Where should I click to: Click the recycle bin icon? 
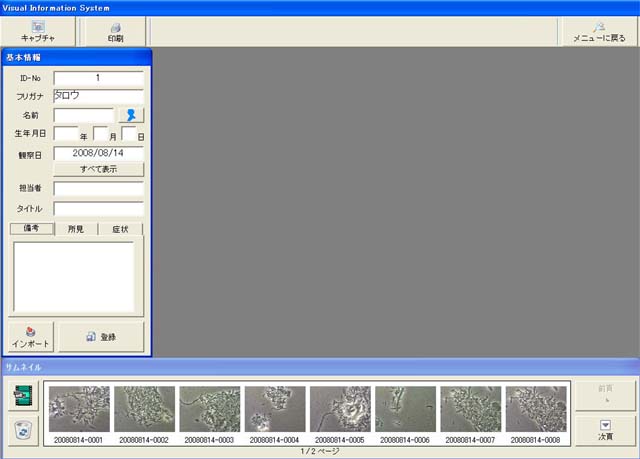(22, 429)
